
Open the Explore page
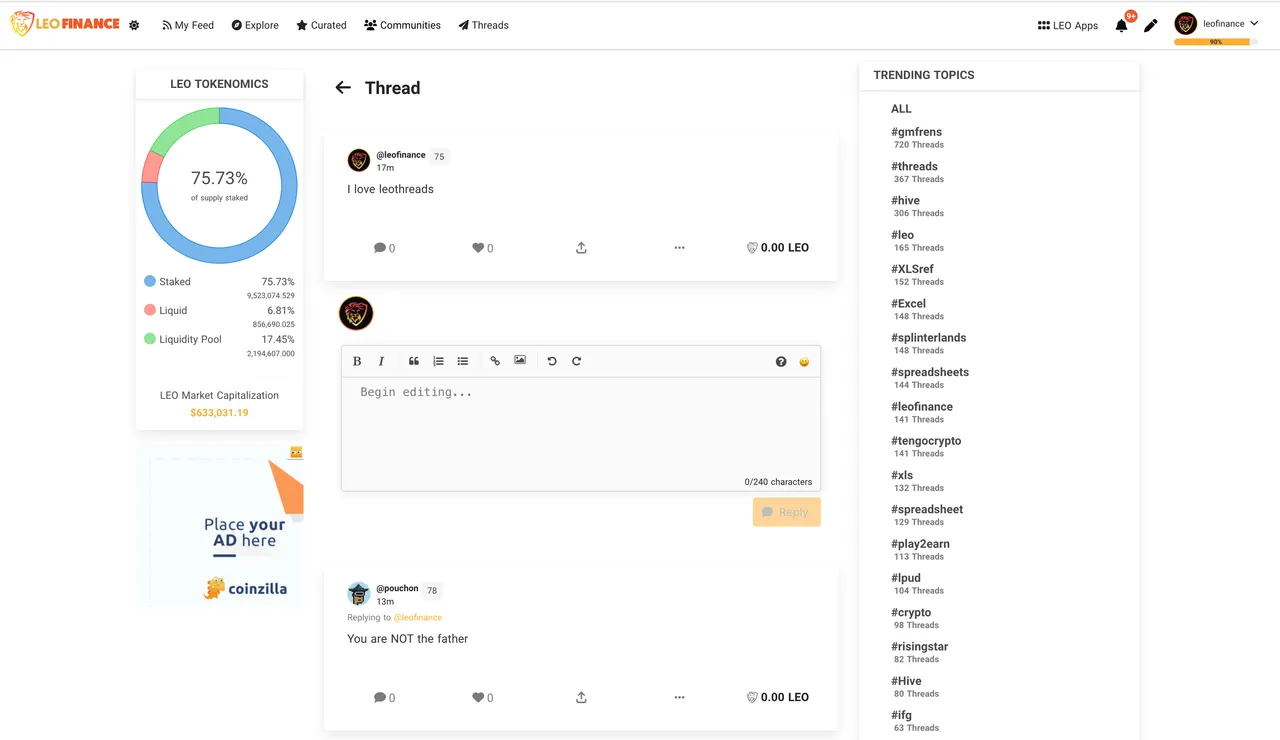255,25
